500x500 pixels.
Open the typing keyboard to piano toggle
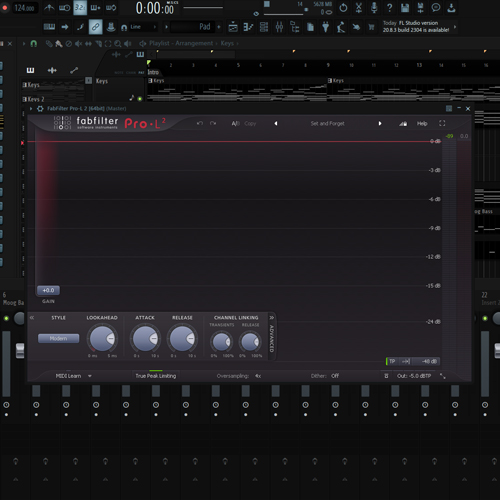tap(49, 27)
